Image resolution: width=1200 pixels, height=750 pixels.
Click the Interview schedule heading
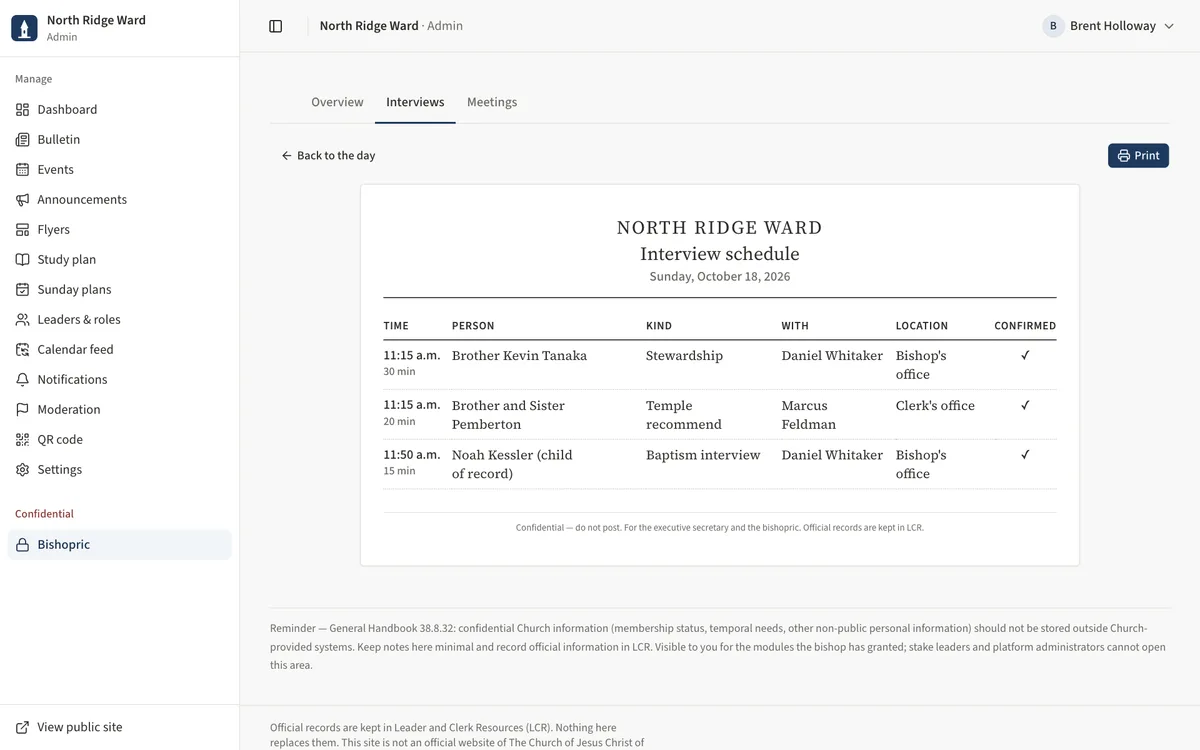pyautogui.click(x=720, y=254)
